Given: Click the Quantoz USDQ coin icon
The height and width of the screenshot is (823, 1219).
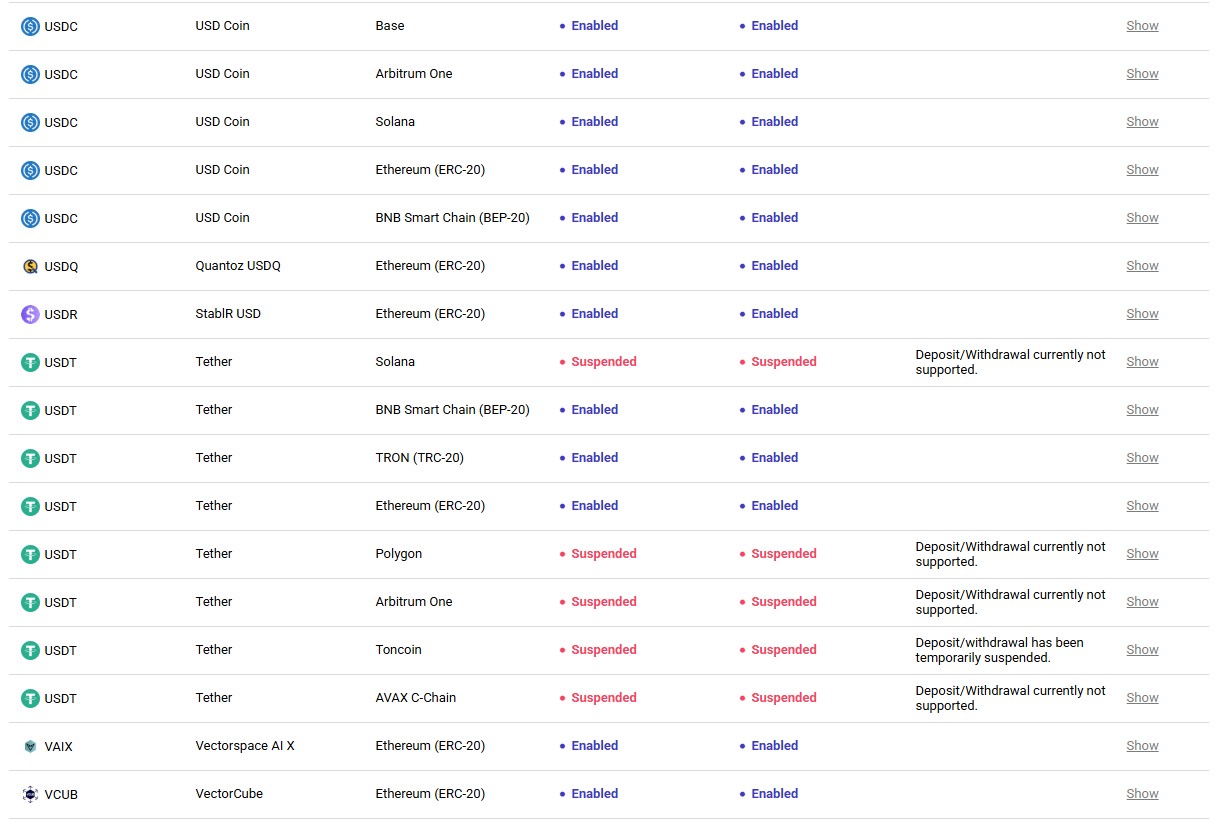Looking at the screenshot, I should [x=30, y=266].
